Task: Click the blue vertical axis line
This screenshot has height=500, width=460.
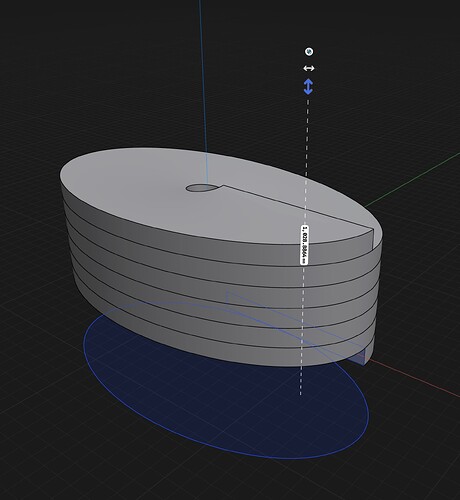Action: (203, 83)
